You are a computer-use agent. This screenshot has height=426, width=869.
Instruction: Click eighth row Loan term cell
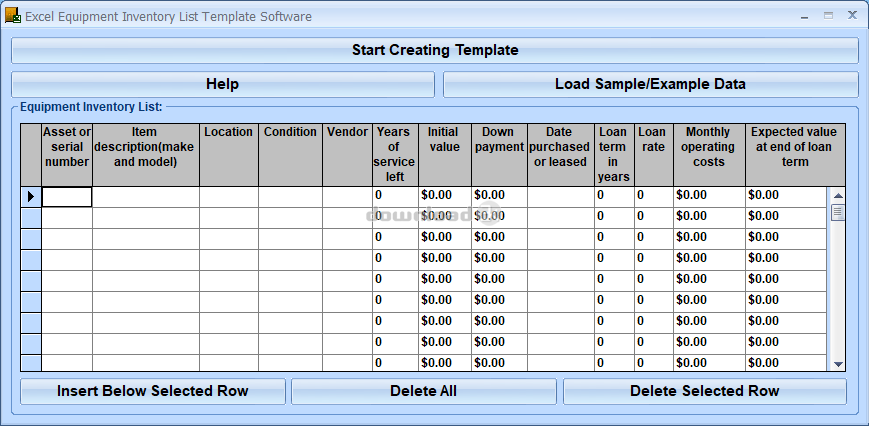[615, 345]
